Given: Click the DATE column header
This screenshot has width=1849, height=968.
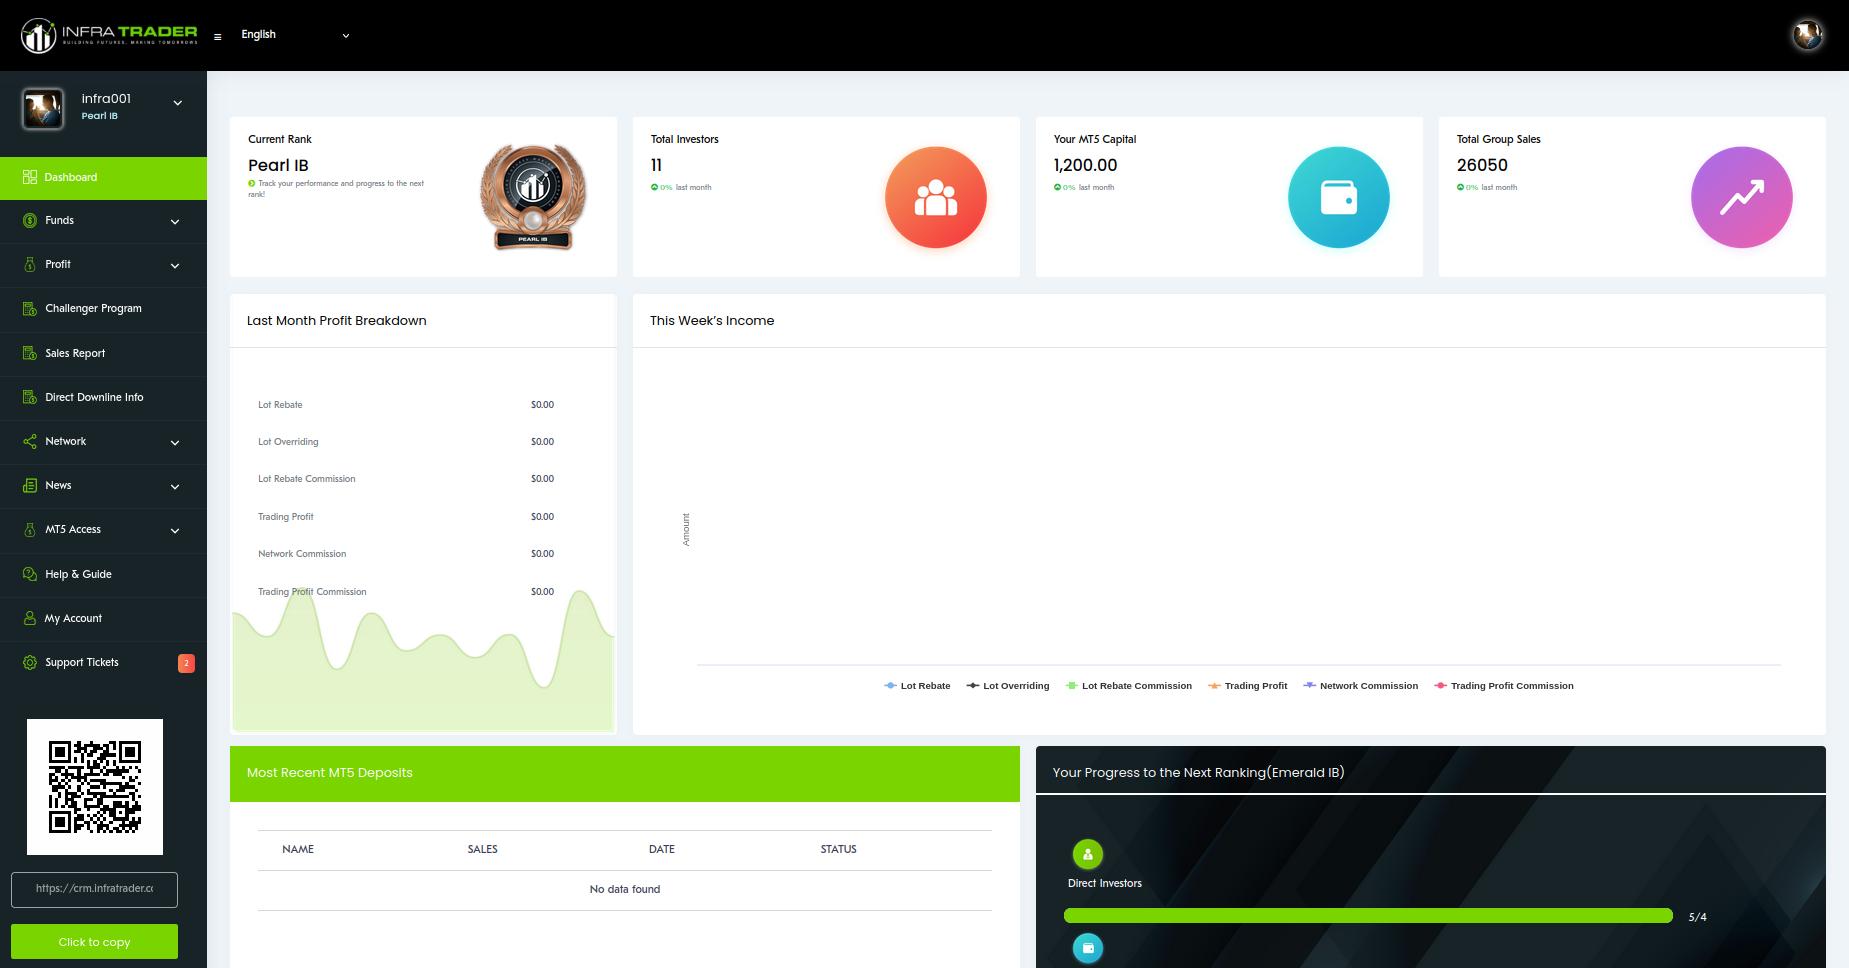Looking at the screenshot, I should pyautogui.click(x=662, y=849).
